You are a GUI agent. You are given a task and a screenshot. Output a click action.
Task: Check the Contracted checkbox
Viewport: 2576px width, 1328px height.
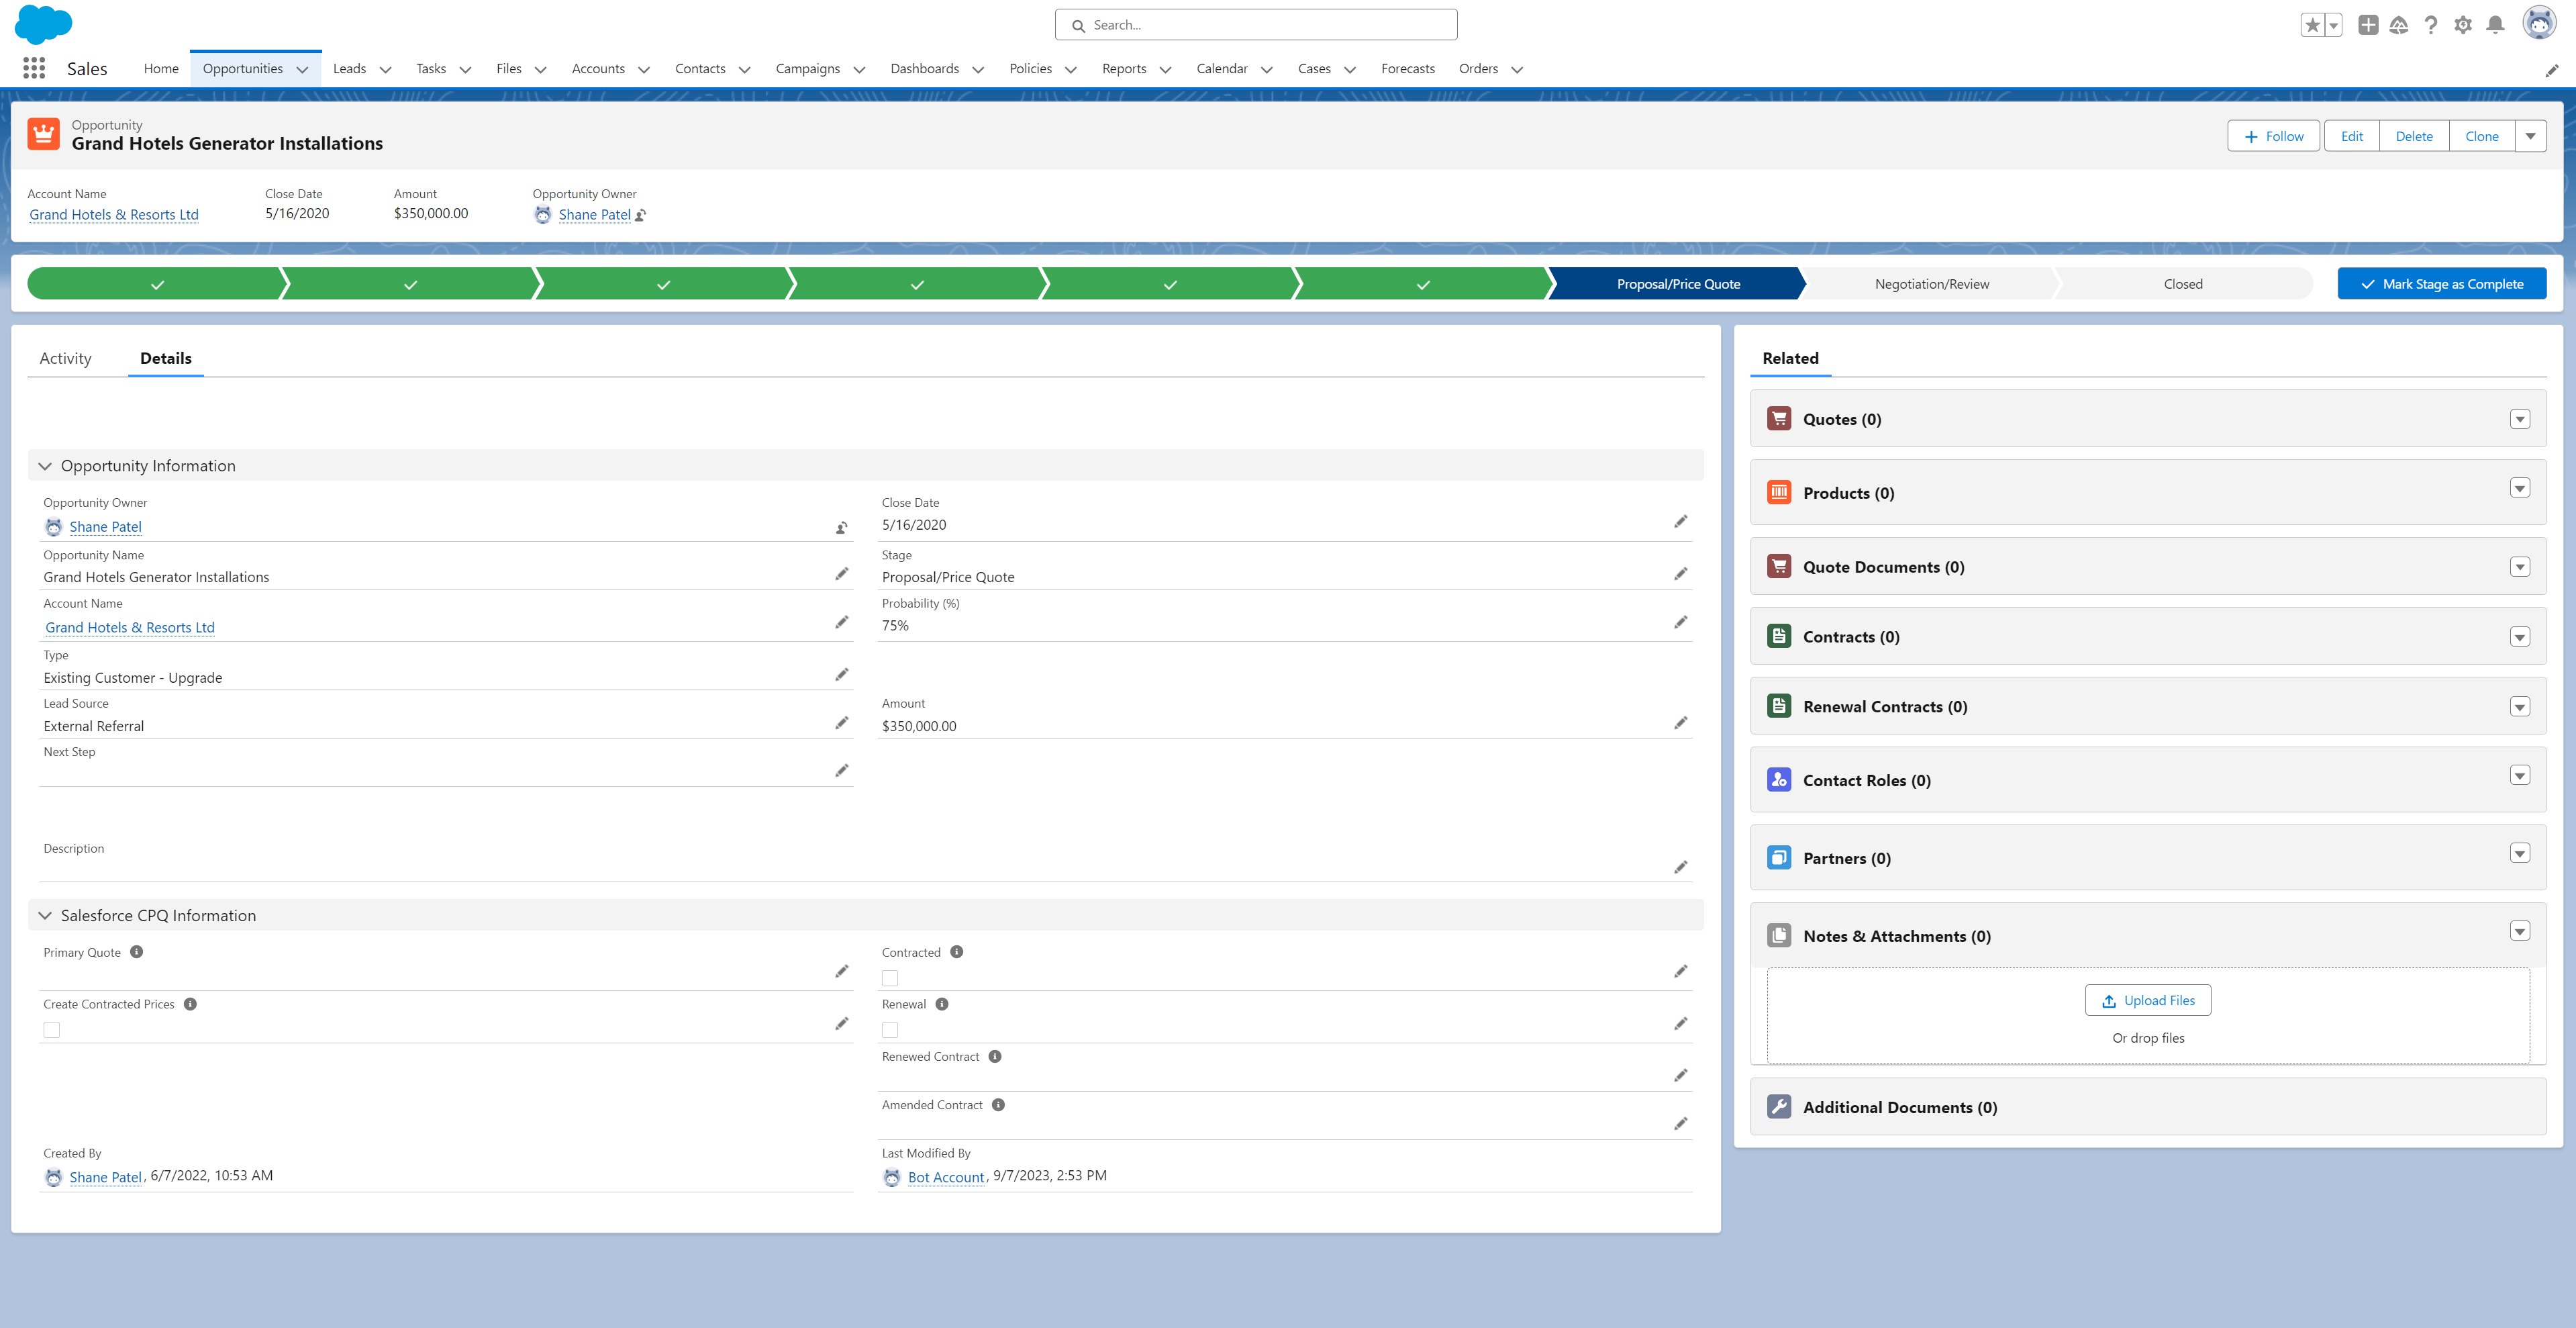[890, 978]
